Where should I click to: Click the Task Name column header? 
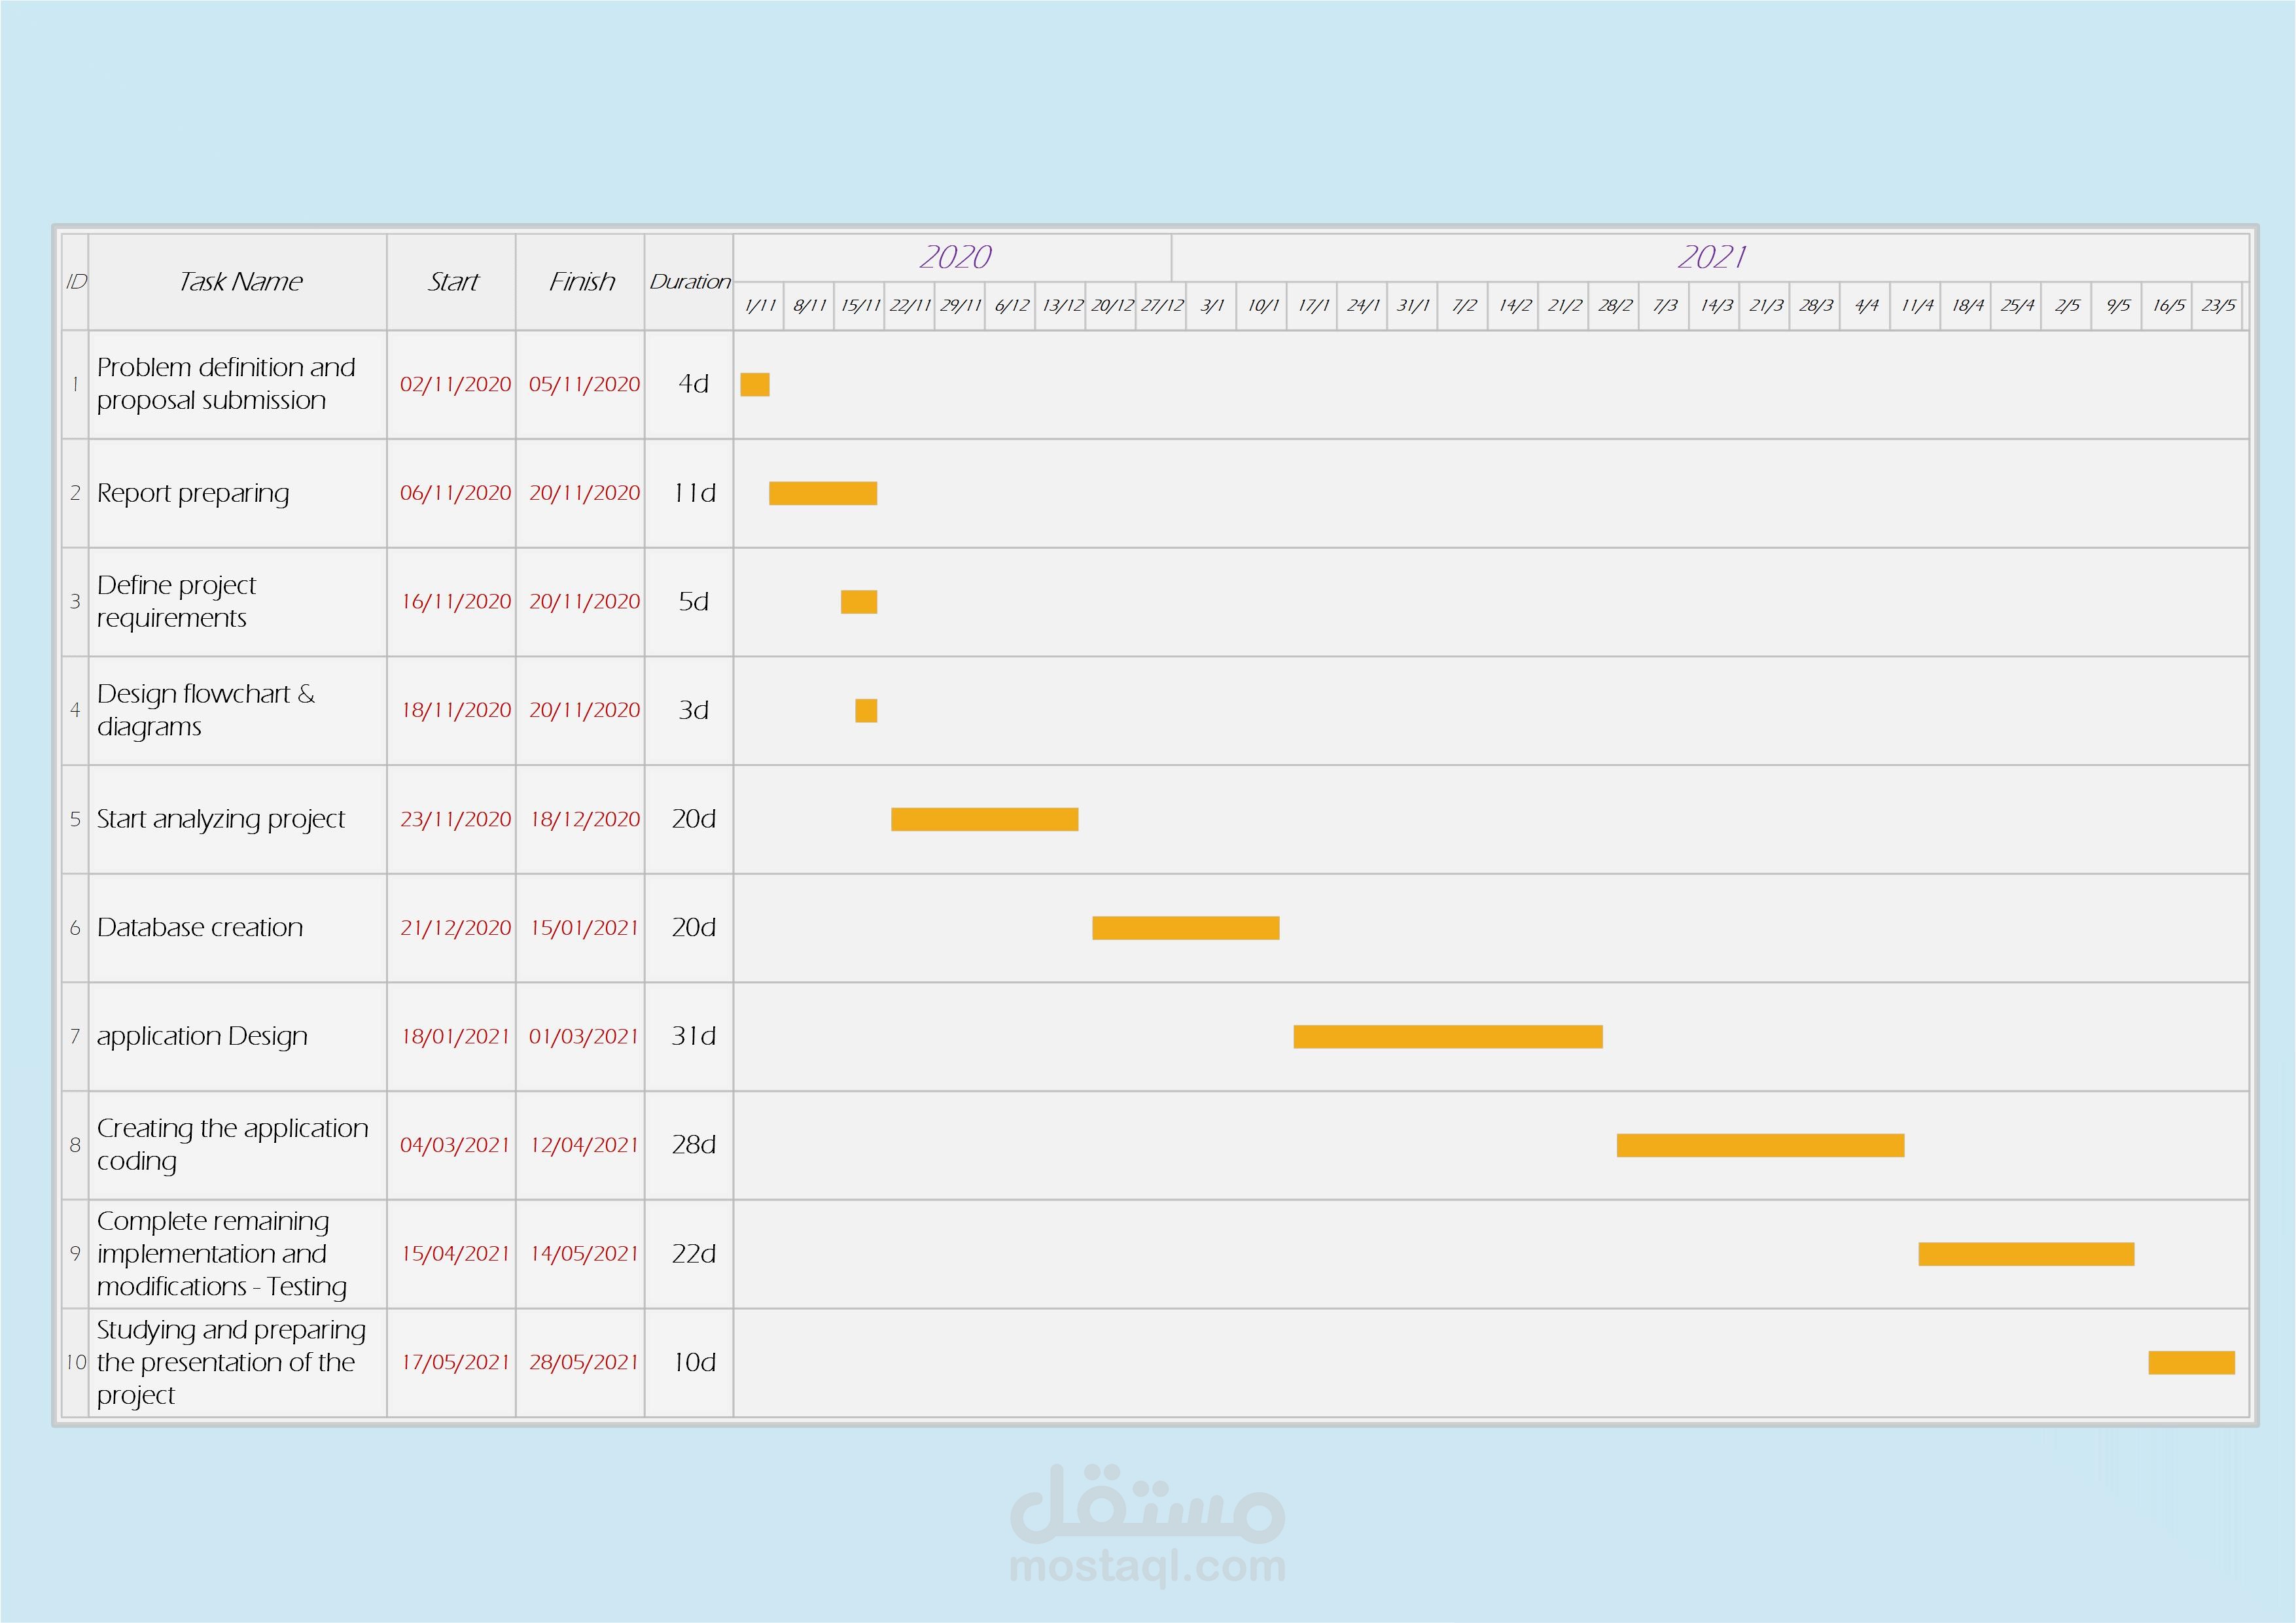(239, 282)
